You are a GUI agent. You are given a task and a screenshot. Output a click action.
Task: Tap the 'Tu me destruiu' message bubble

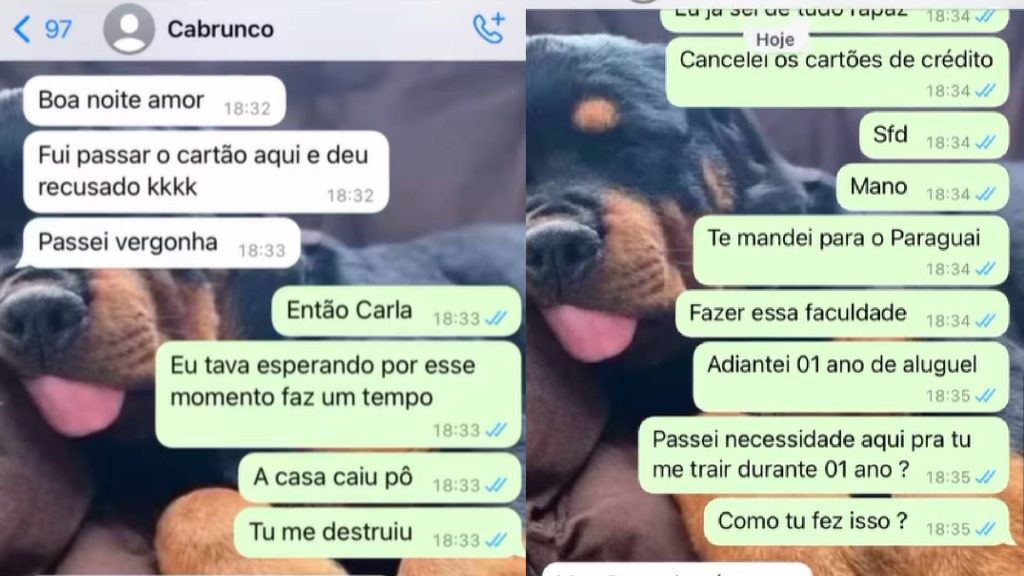pyautogui.click(x=377, y=533)
